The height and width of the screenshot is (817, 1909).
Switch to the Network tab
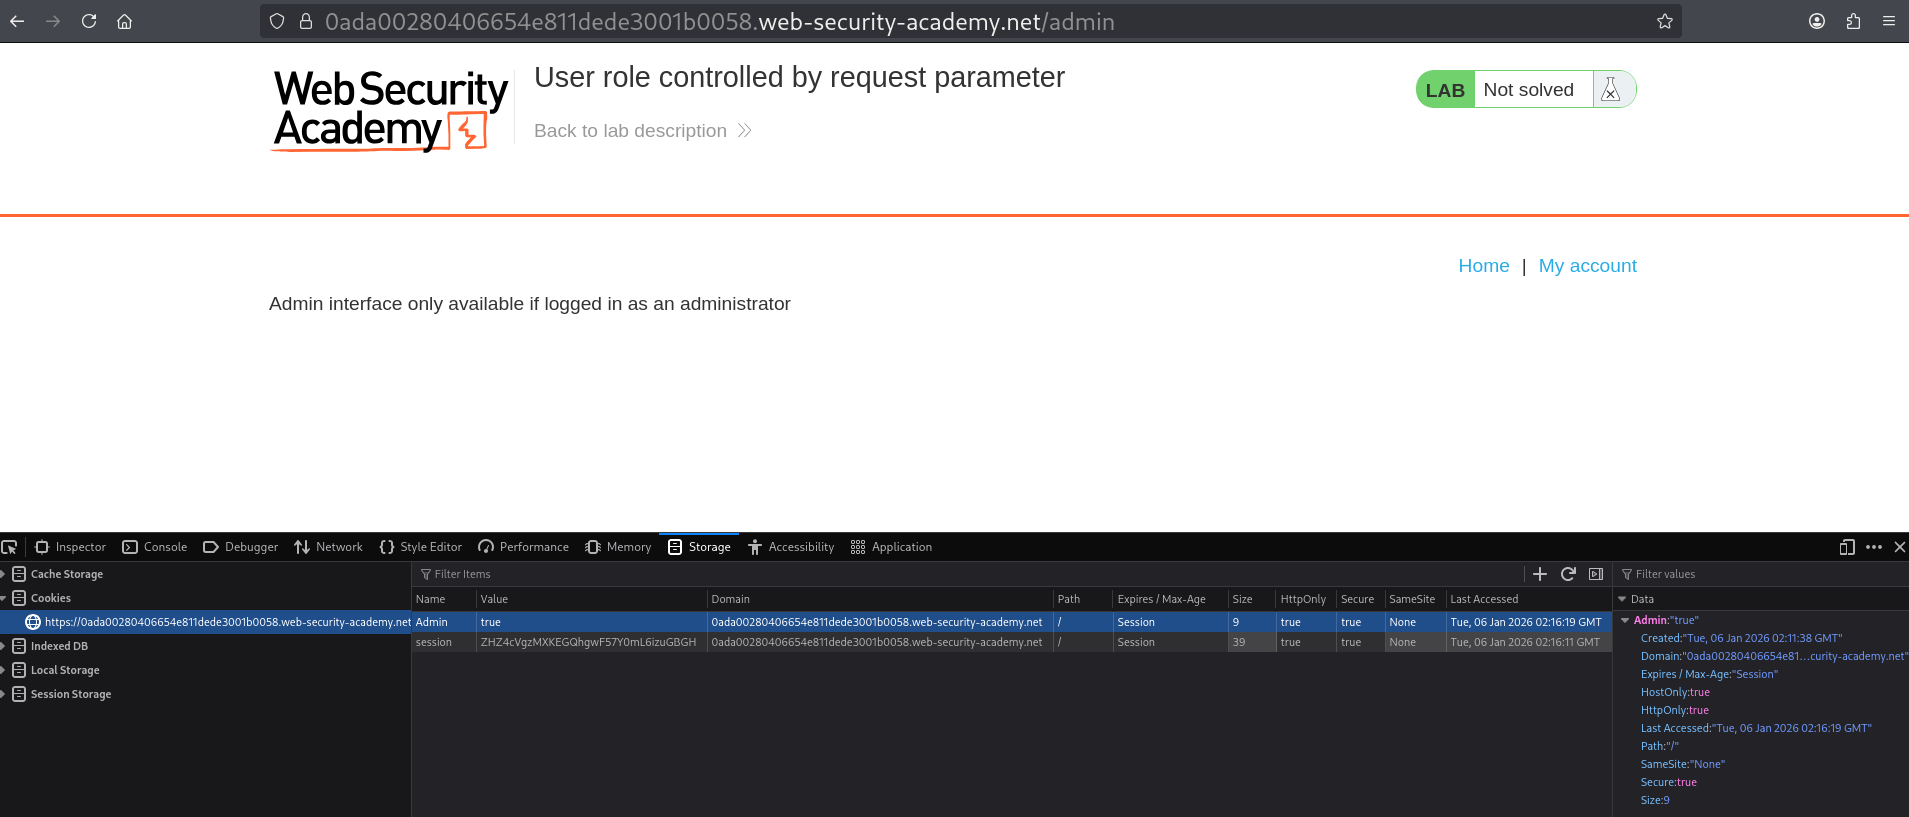point(329,547)
